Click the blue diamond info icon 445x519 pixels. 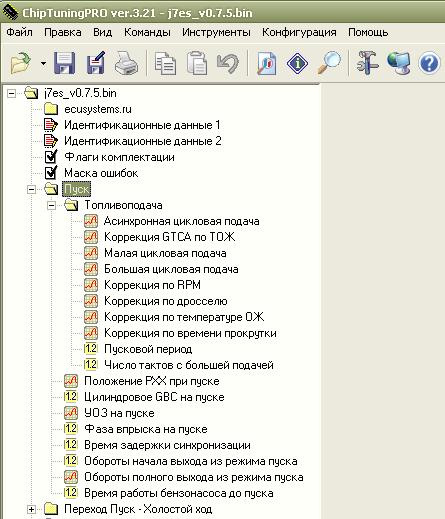tap(297, 63)
